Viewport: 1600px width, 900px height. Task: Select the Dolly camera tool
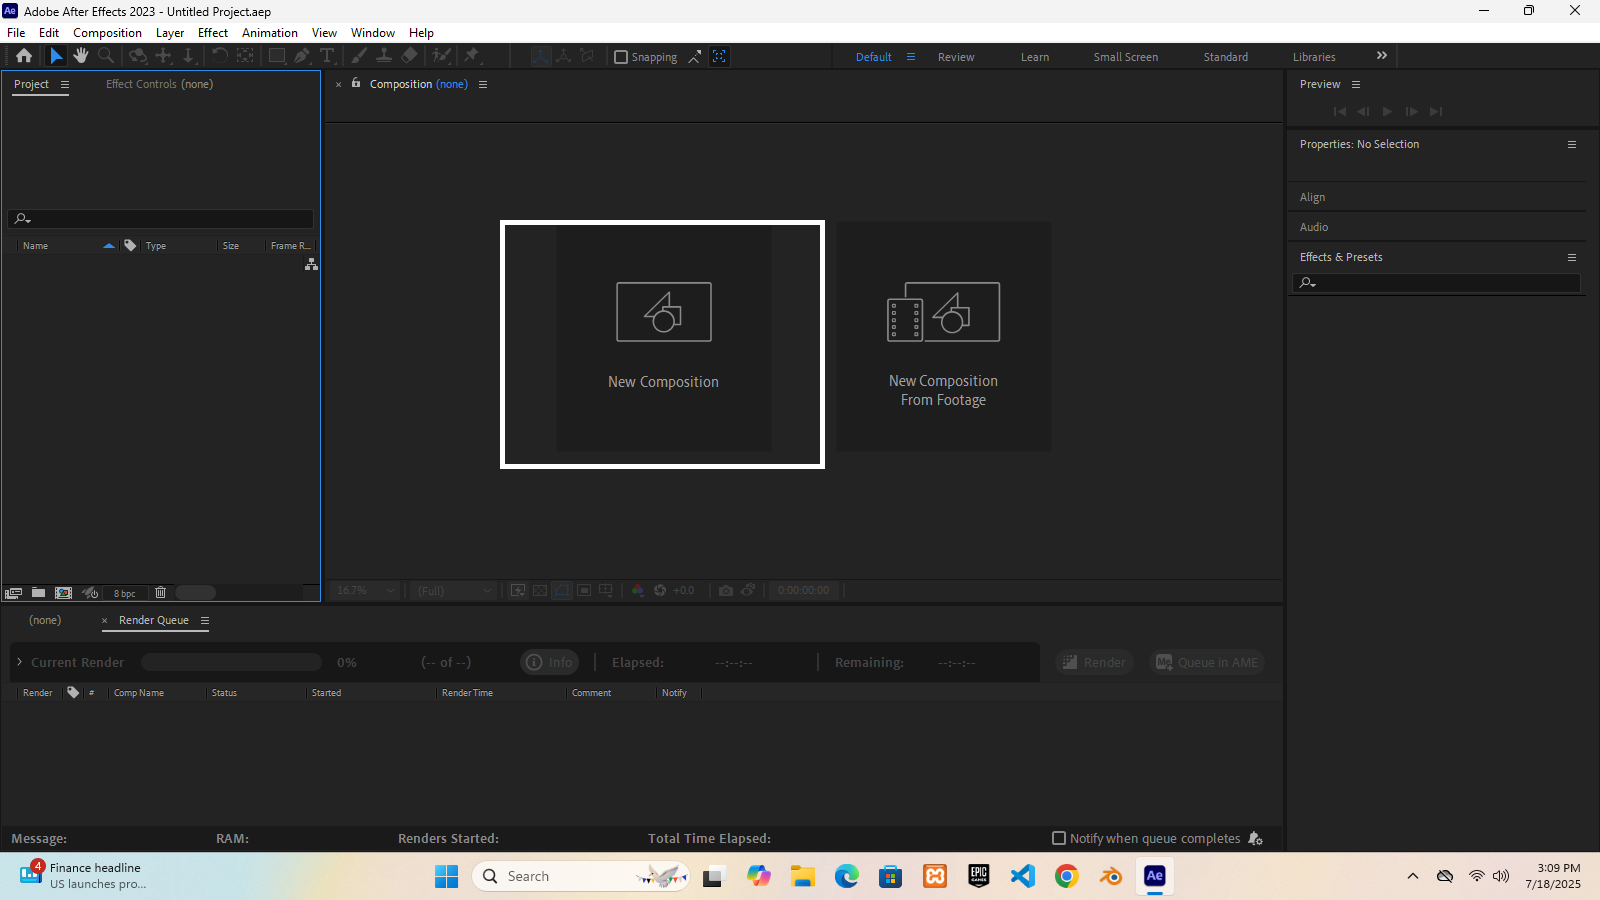pyautogui.click(x=189, y=56)
